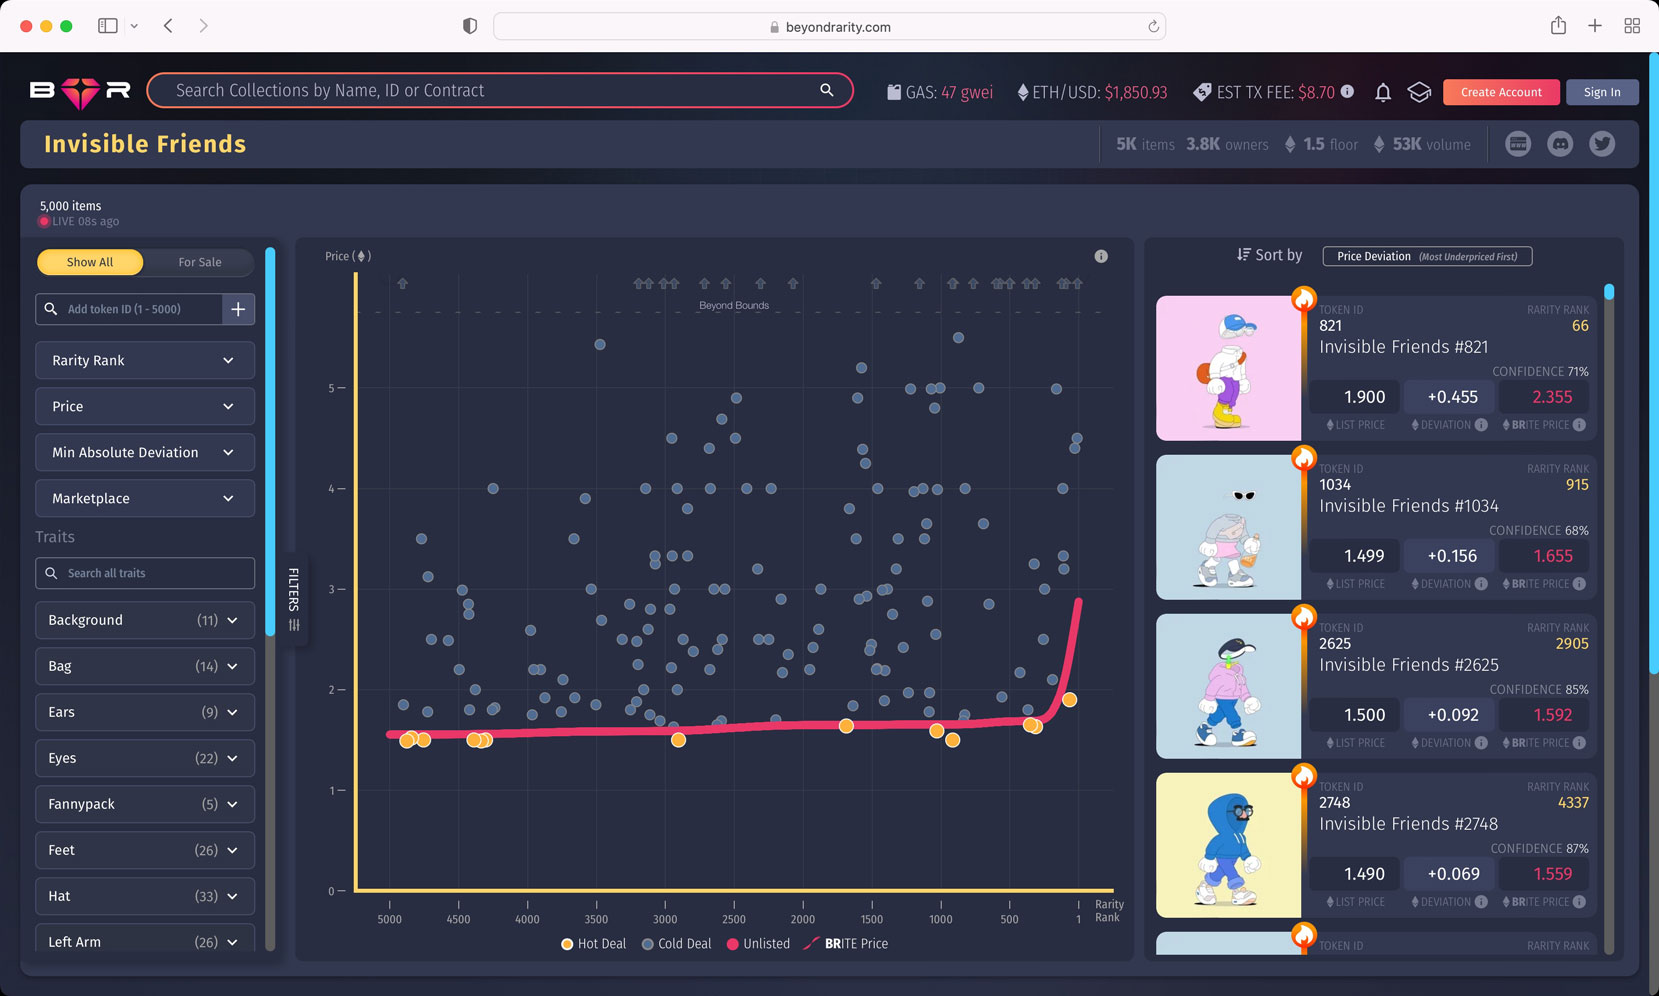
Task: Expand the Marketplace filter
Action: (145, 498)
